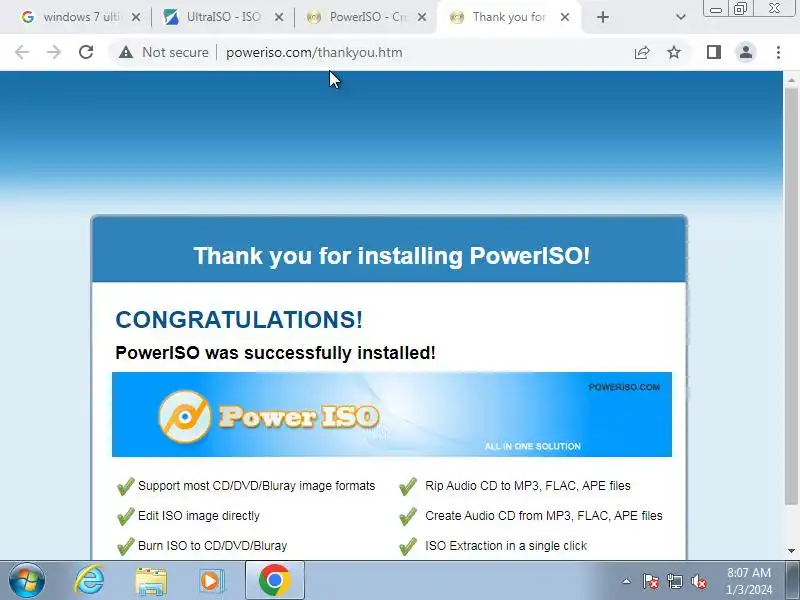This screenshot has height=600, width=800.
Task: Launch Internet Explorer from taskbar
Action: (x=90, y=581)
